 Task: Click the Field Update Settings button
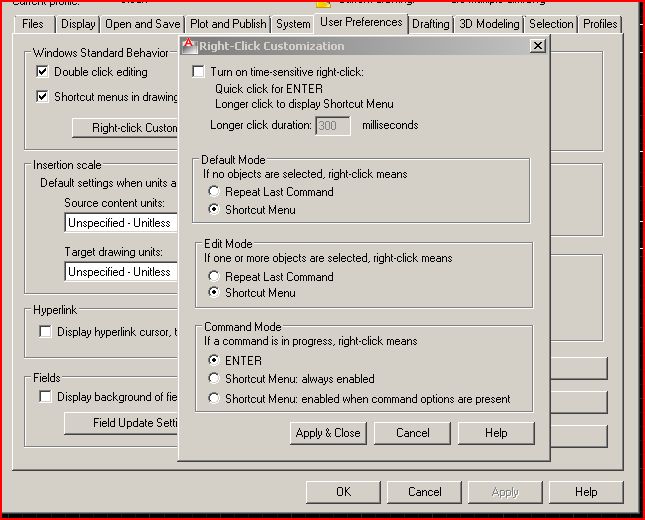(121, 423)
